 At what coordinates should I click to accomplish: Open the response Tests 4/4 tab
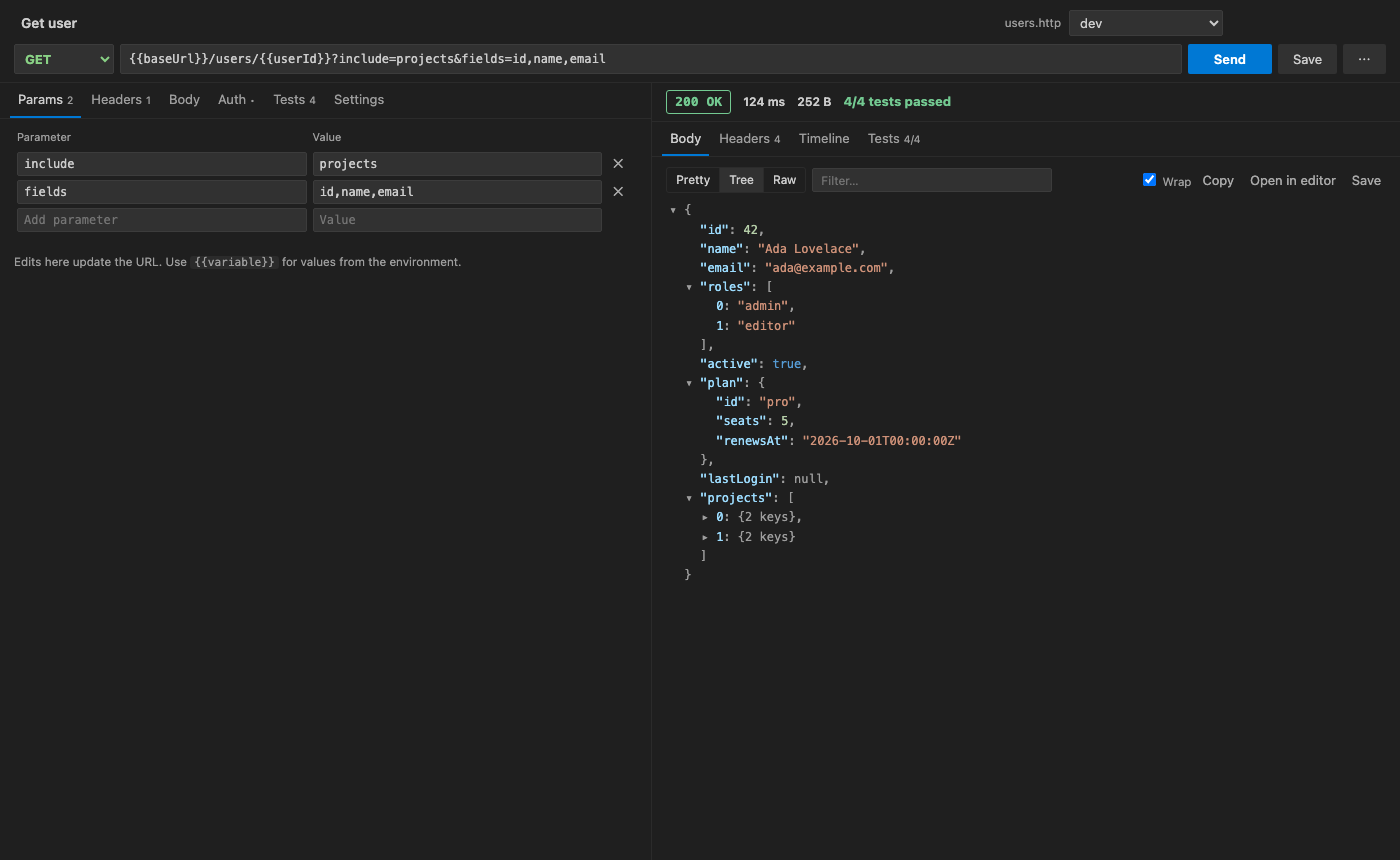point(894,139)
